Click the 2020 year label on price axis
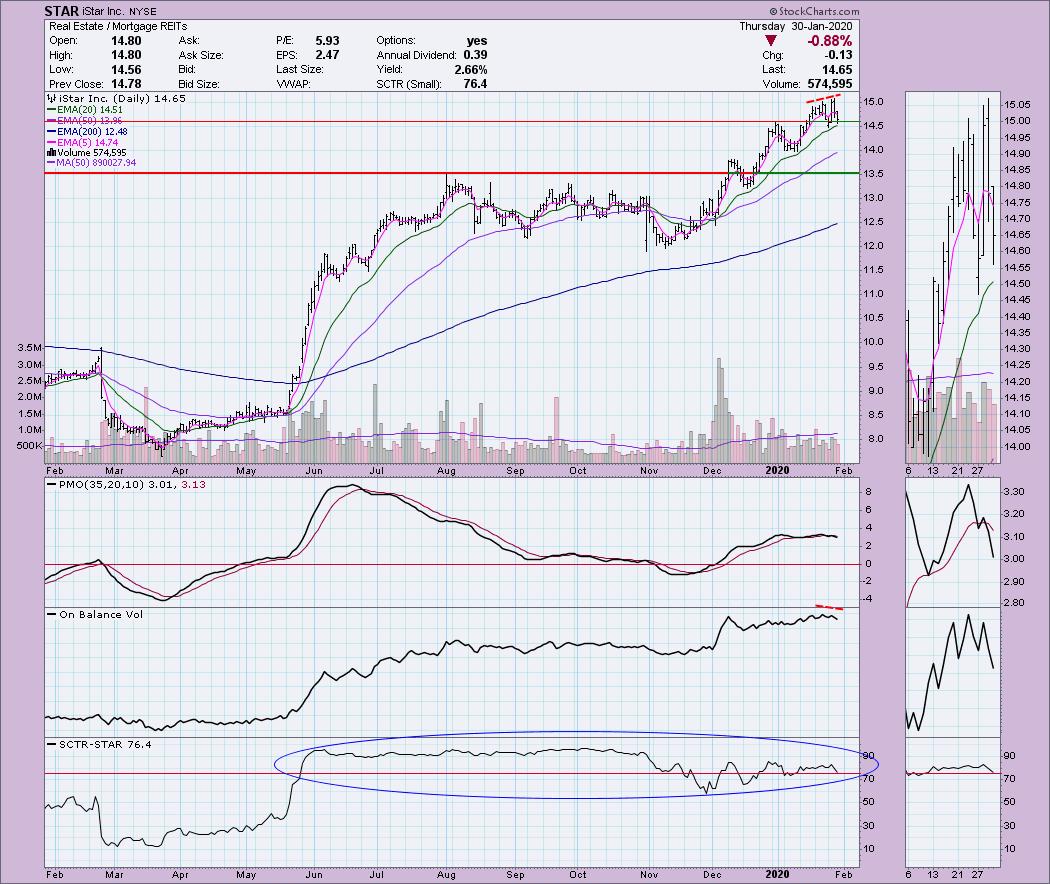This screenshot has width=1050, height=884. click(x=777, y=471)
